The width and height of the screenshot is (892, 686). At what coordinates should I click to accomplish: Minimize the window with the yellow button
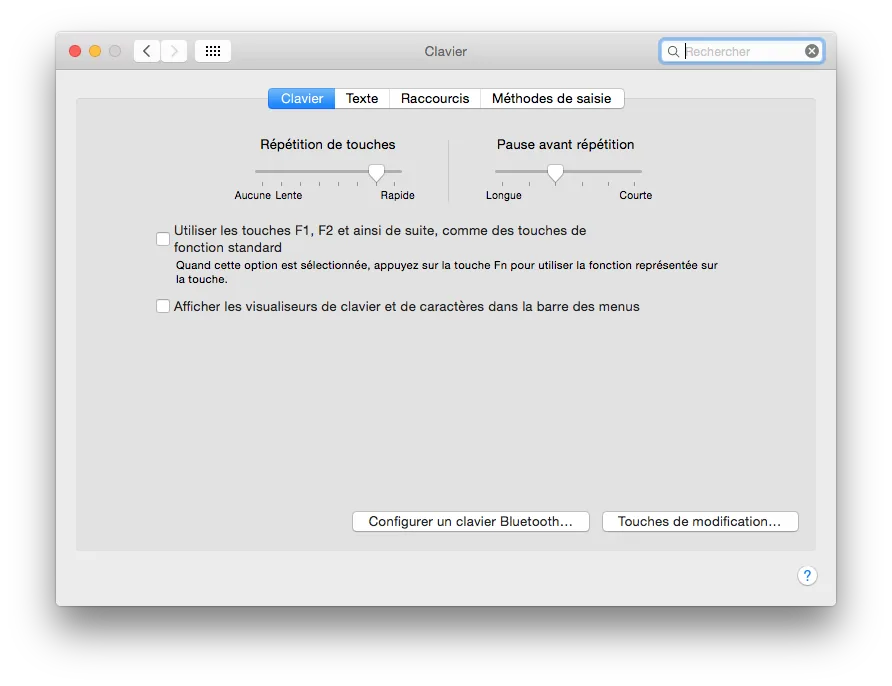[x=95, y=51]
